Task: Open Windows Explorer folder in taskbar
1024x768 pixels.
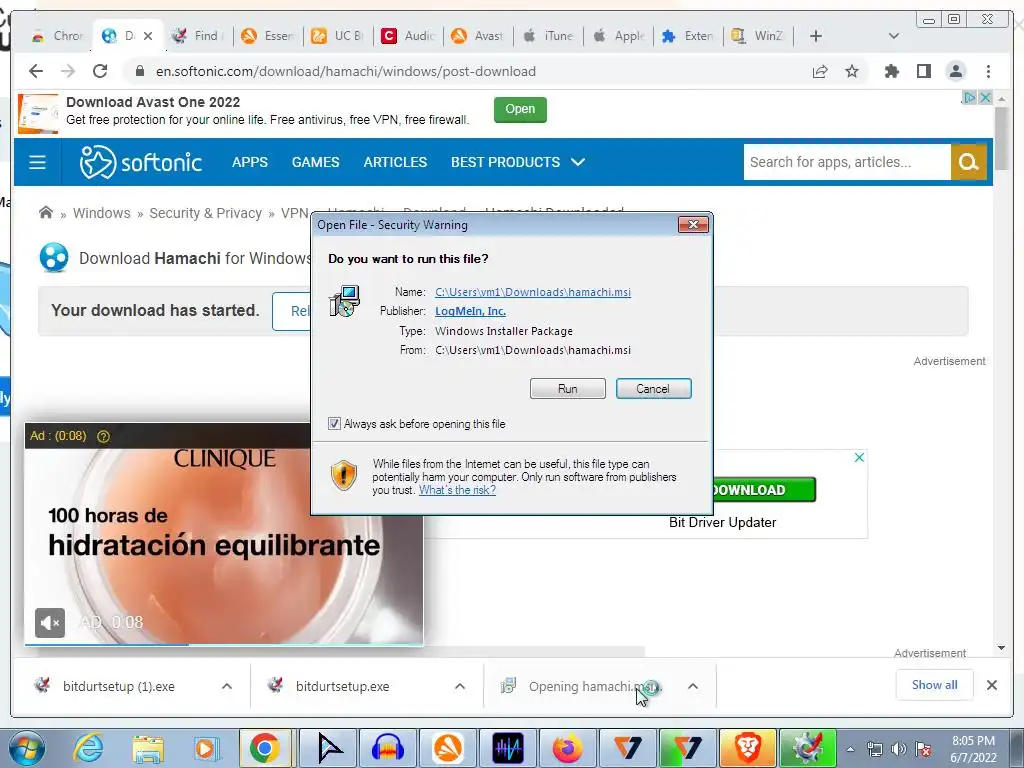Action: pos(148,748)
